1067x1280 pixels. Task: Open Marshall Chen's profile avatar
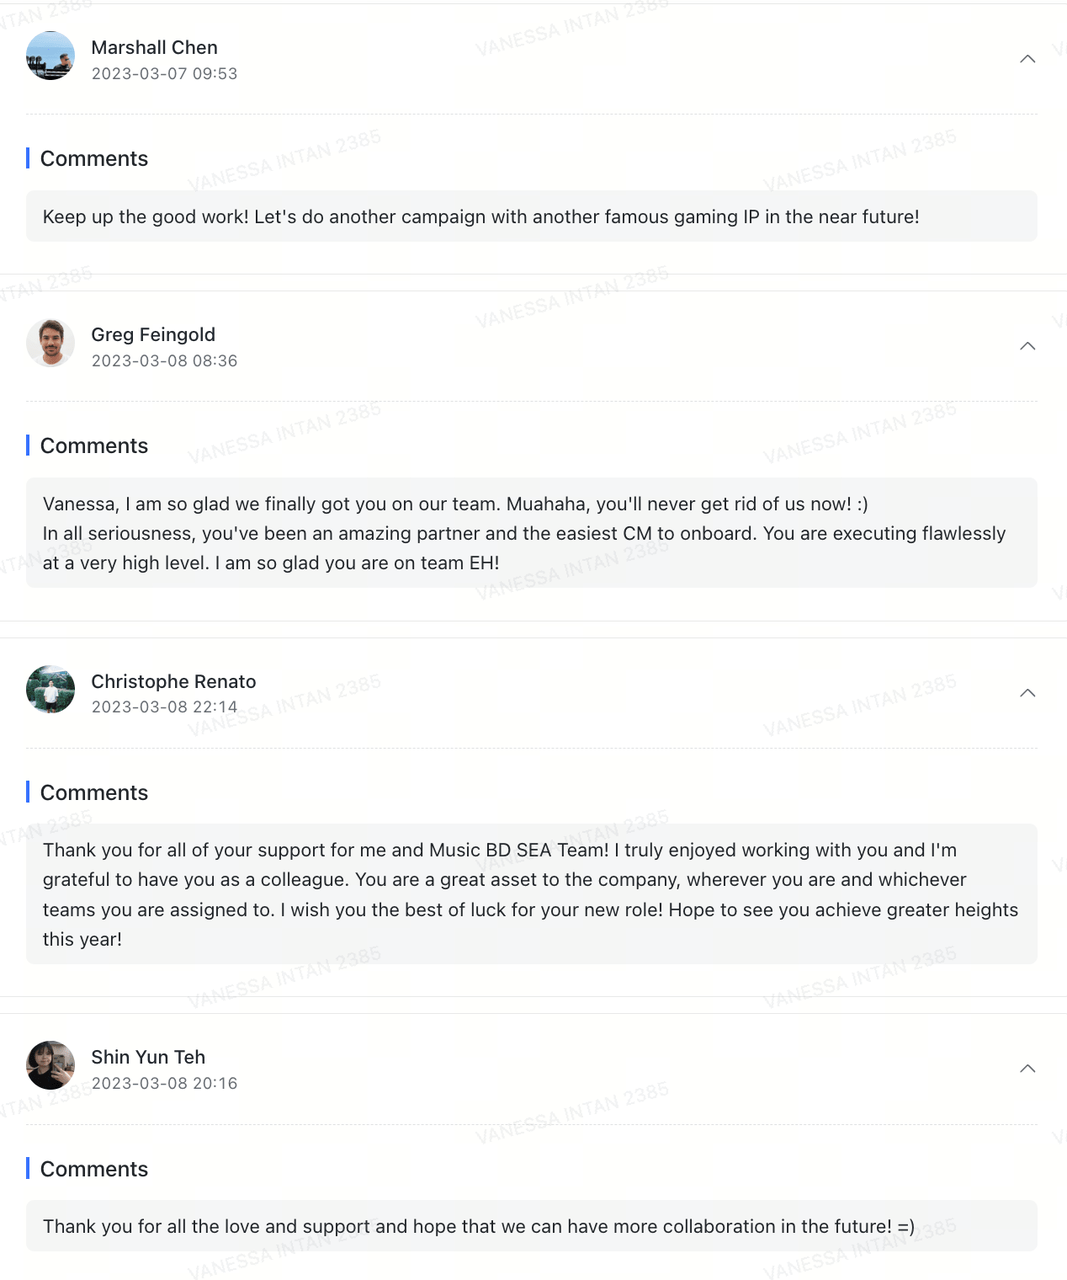(50, 56)
